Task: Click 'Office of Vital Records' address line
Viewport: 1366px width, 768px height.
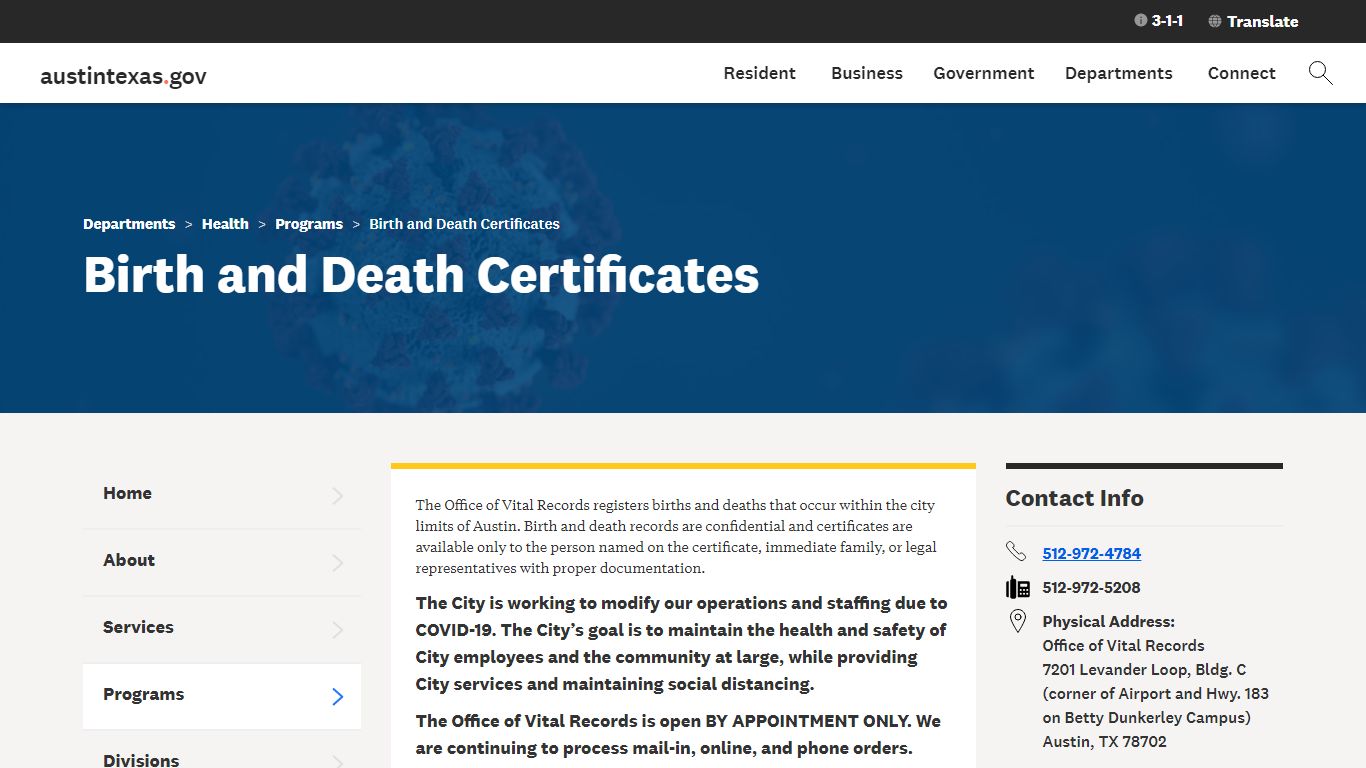Action: 1123,645
